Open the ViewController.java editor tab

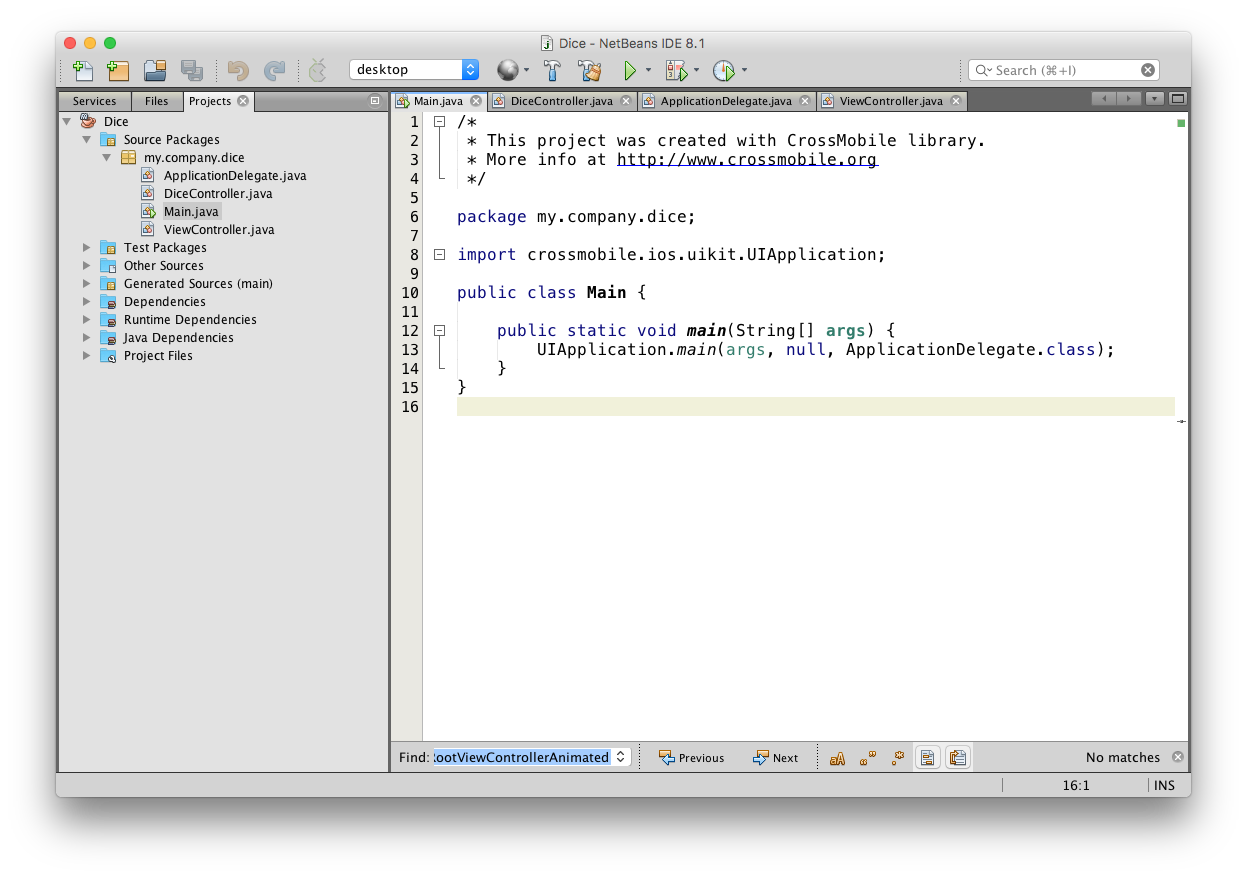[x=891, y=101]
